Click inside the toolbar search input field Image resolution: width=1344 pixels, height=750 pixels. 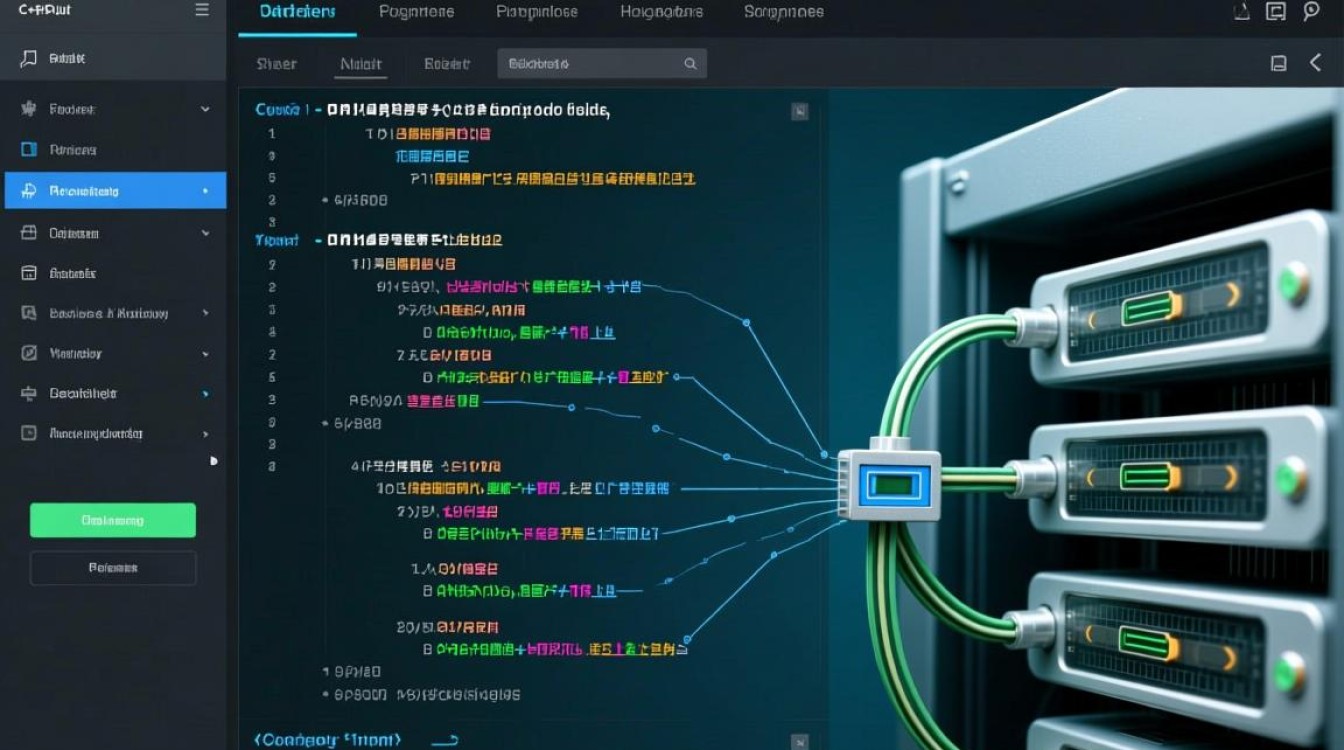click(x=590, y=64)
